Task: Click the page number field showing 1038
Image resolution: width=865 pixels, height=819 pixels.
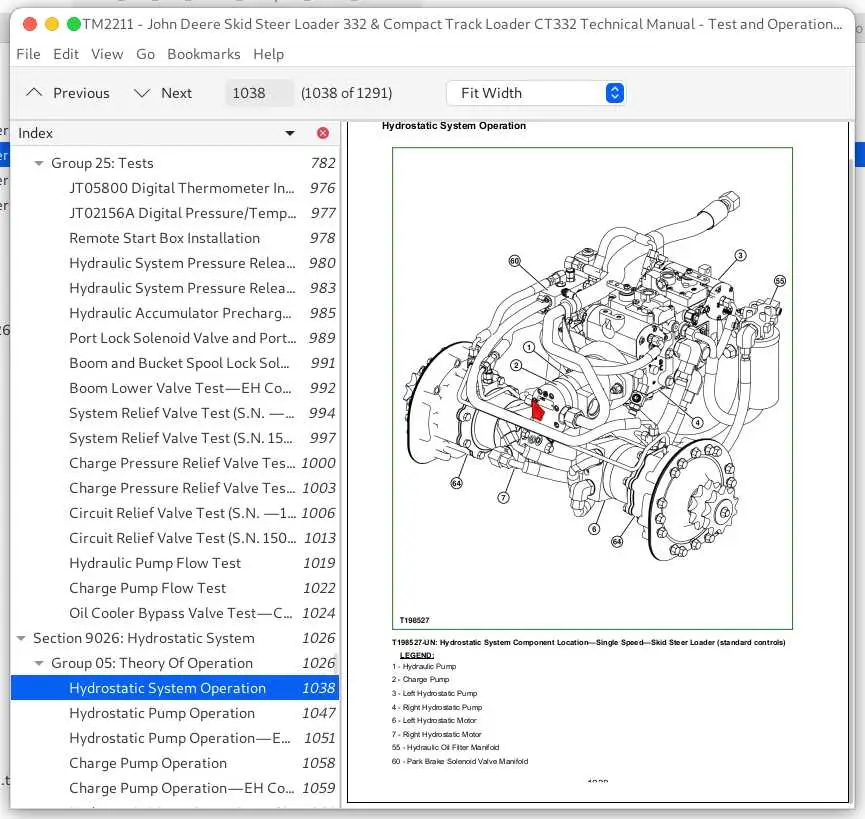Action: [x=259, y=93]
